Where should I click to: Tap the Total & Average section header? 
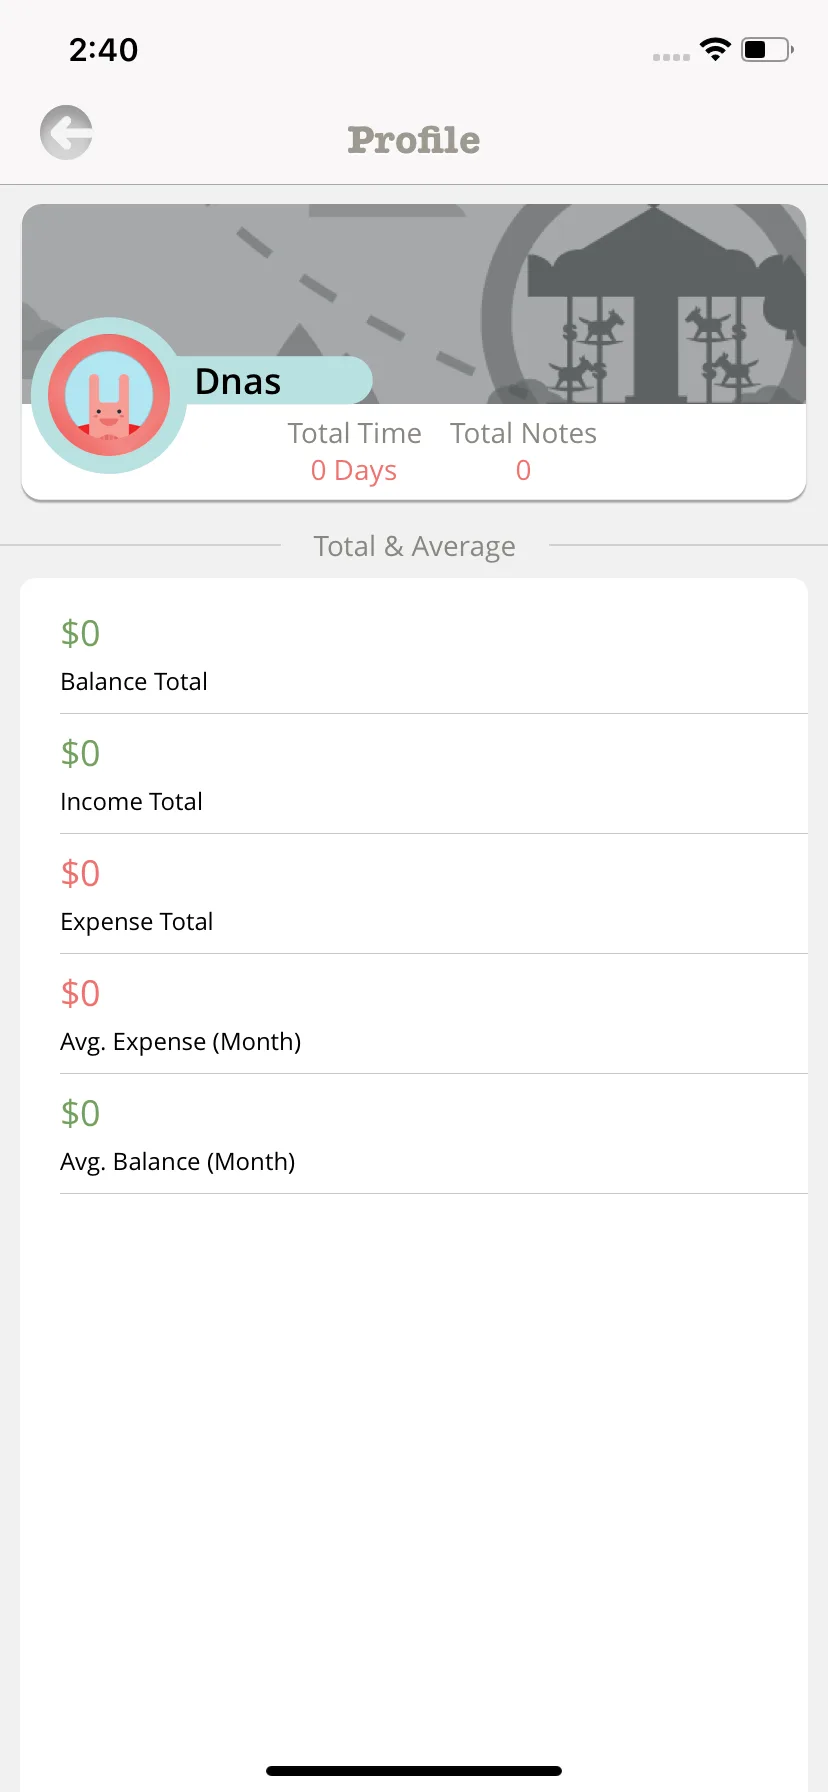(414, 546)
